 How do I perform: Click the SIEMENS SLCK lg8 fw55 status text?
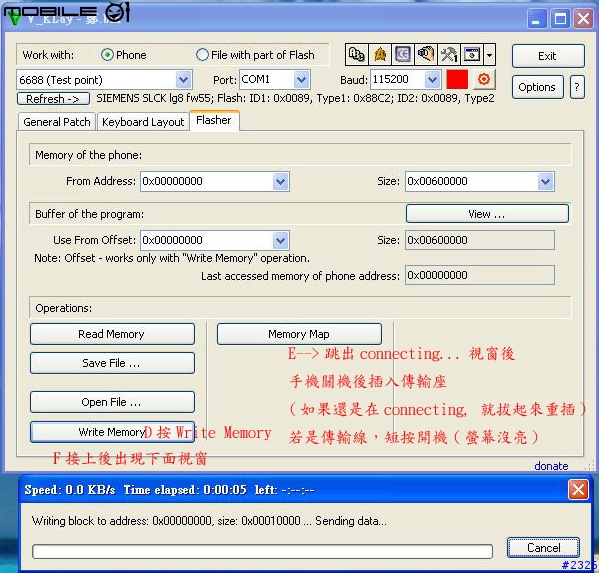pyautogui.click(x=295, y=99)
